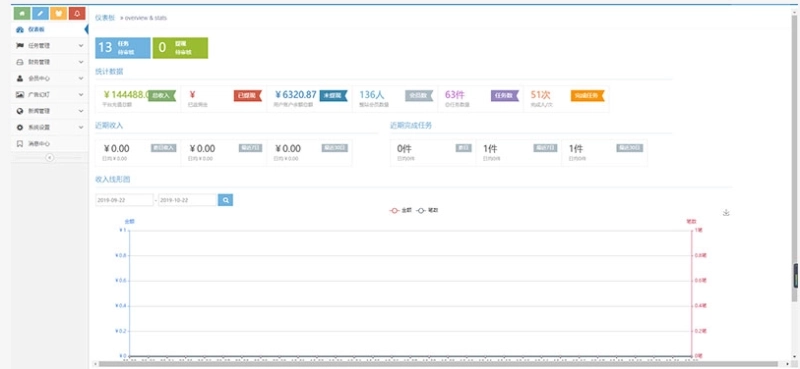The width and height of the screenshot is (800, 369).
Task: Open the sidebar item with picture icon
Action: tap(49, 94)
